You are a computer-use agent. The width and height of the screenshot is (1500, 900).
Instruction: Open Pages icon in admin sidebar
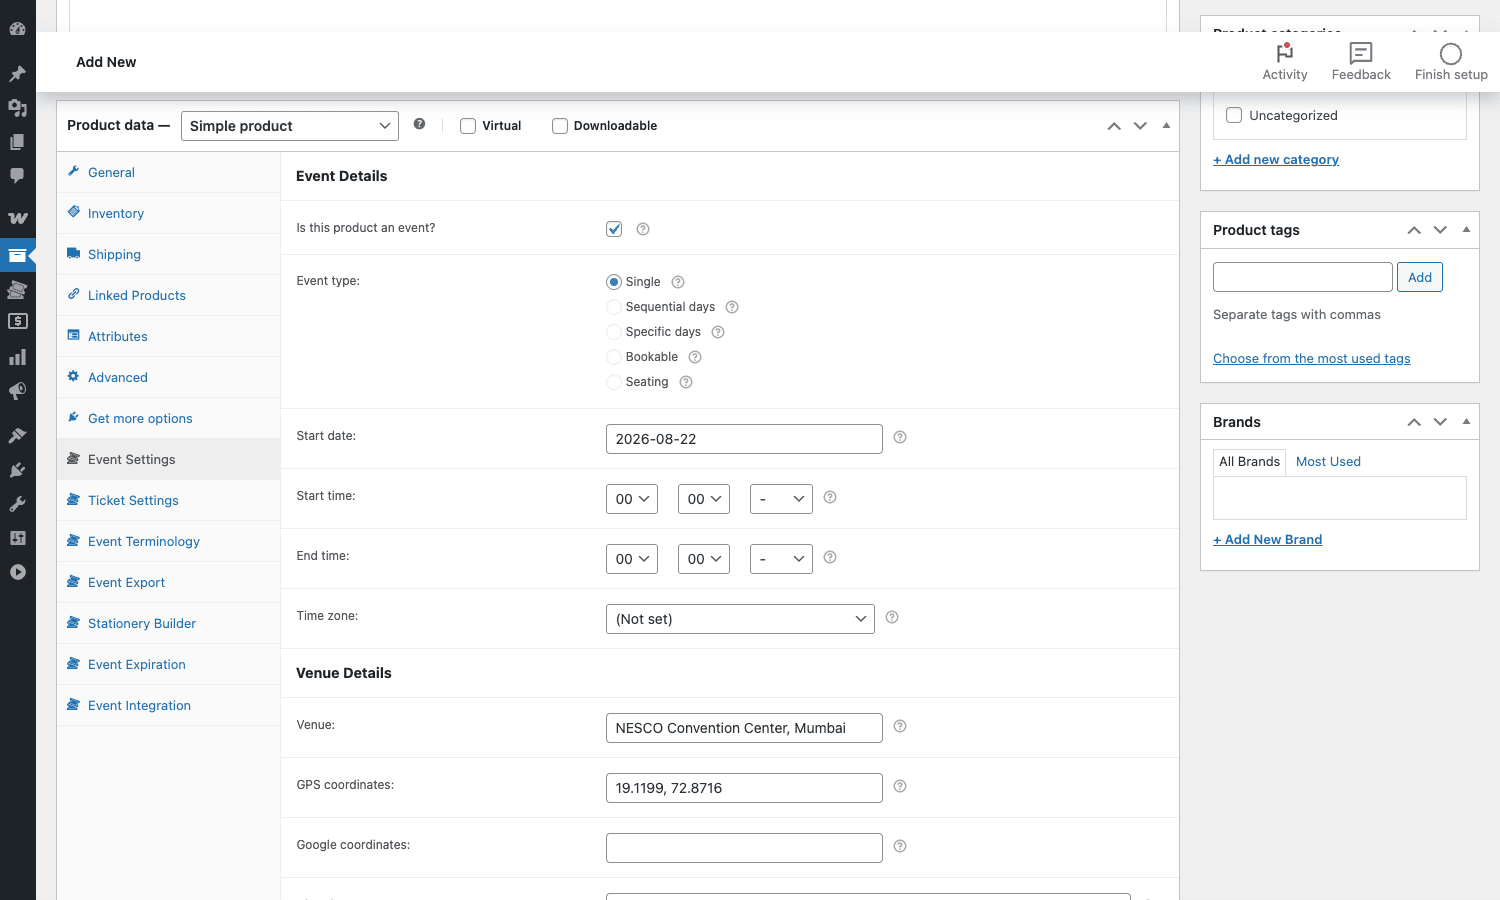point(17,142)
